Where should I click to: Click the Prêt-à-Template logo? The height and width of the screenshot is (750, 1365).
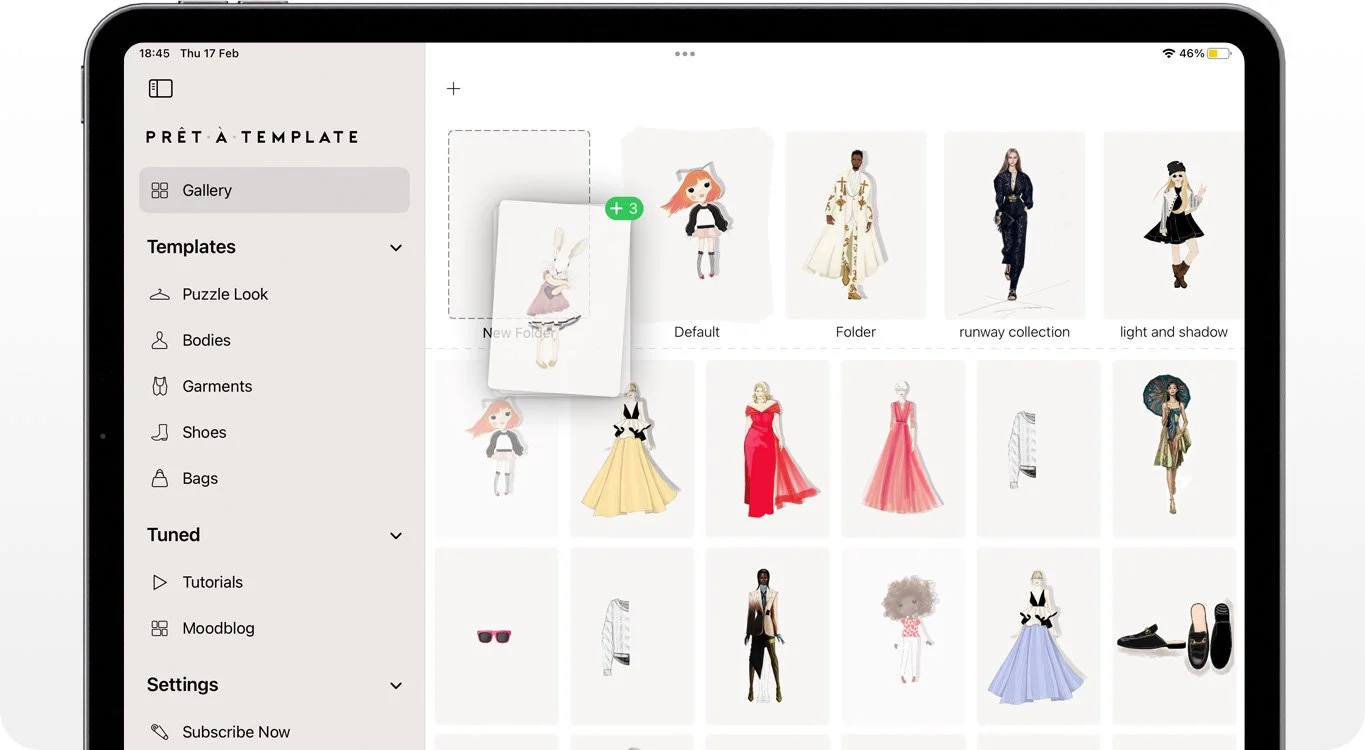[252, 137]
